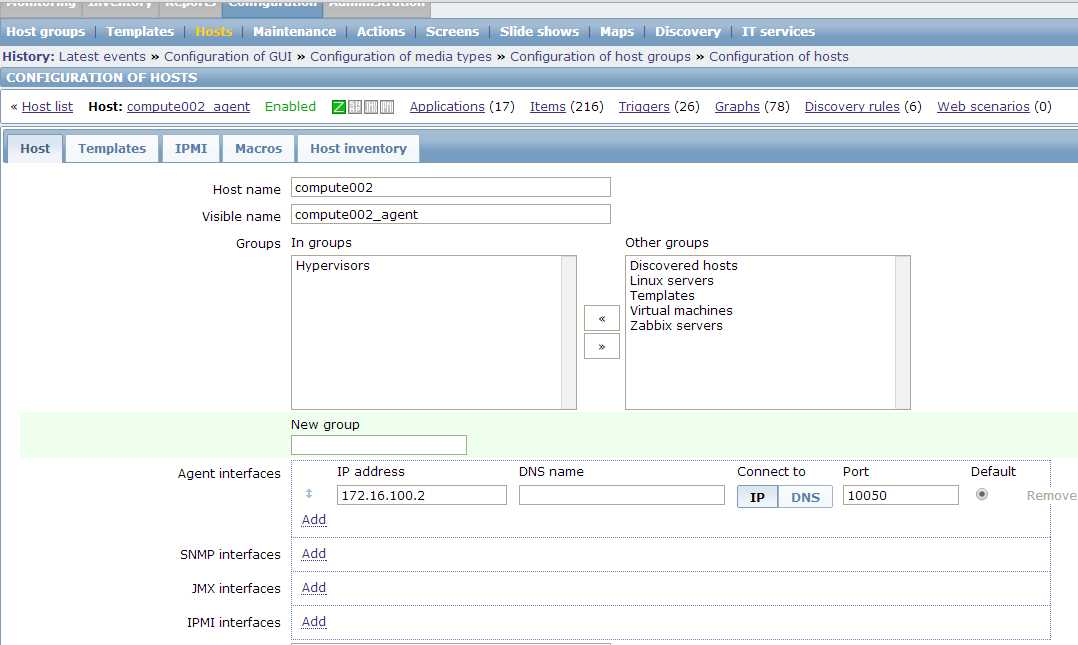
Task: Open Applications (17) link
Action: (x=447, y=107)
